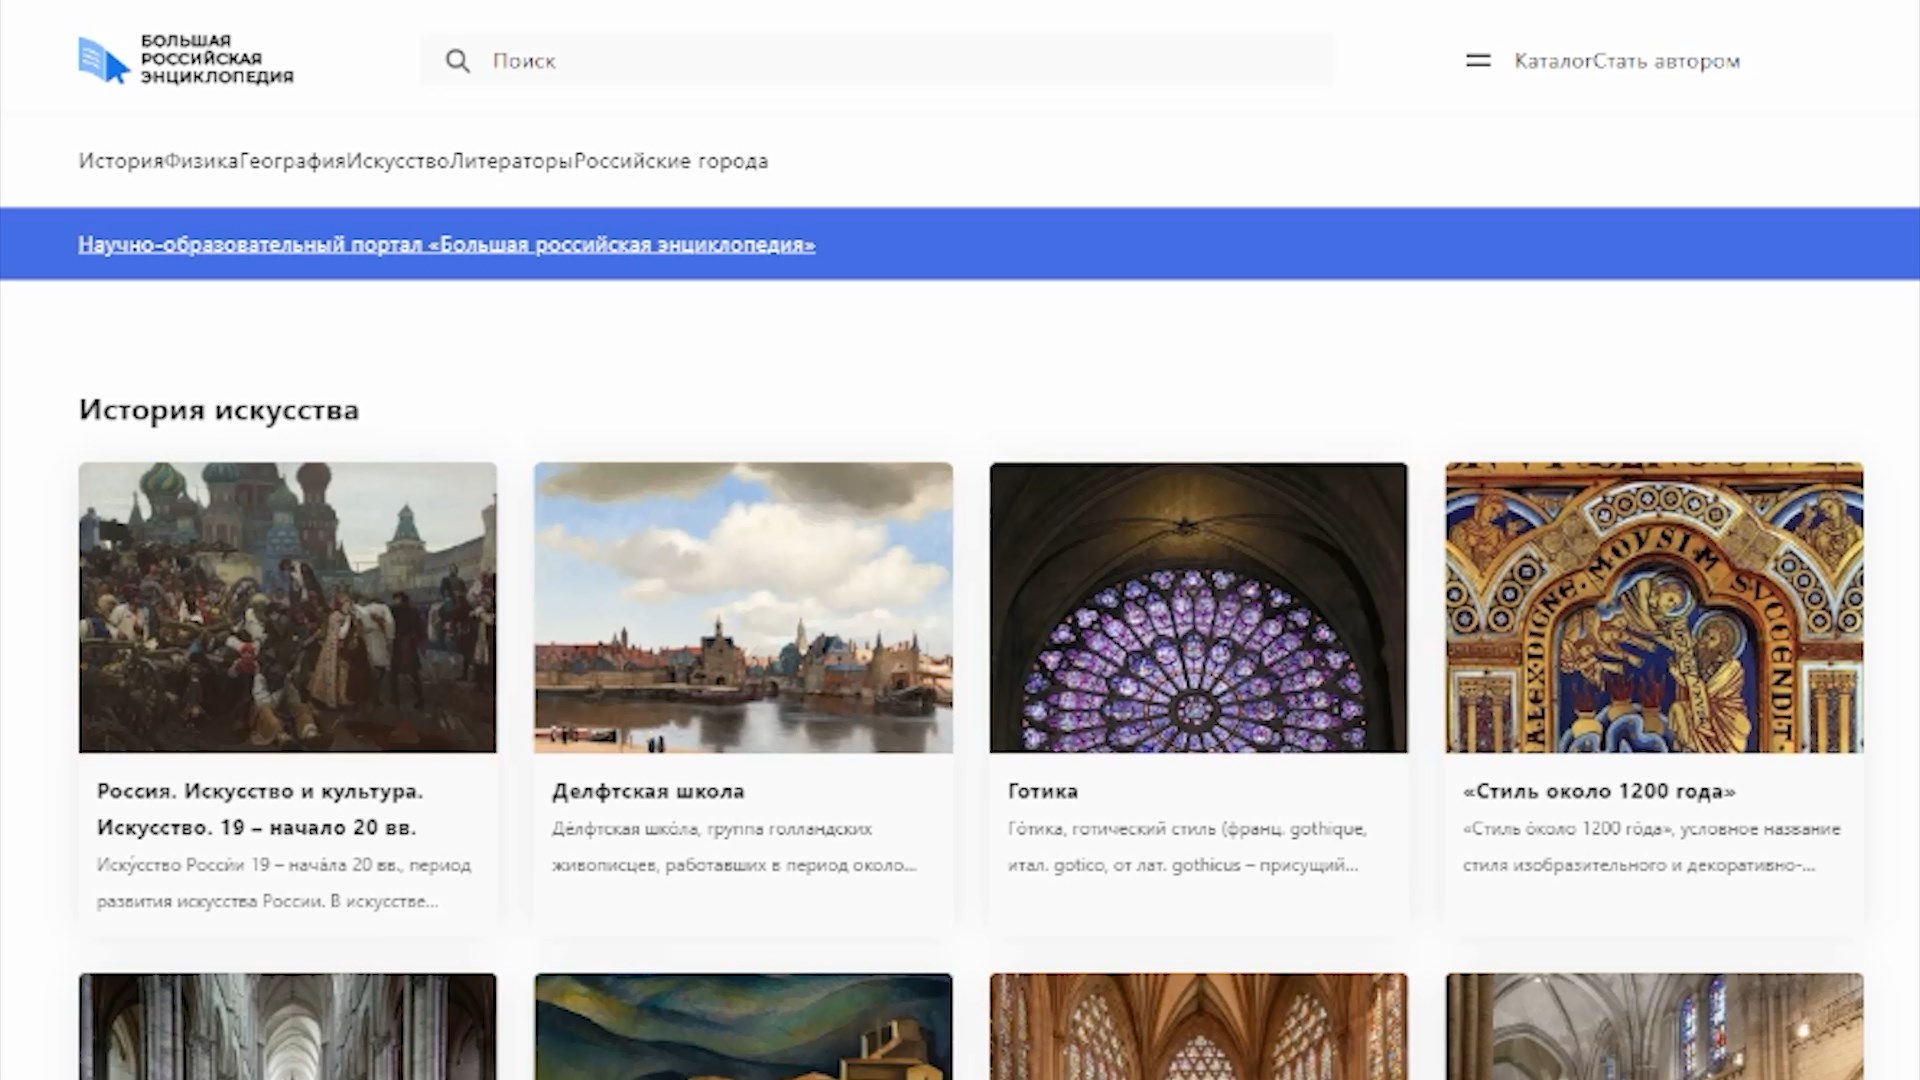The width and height of the screenshot is (1920, 1080).
Task: Click the Big Russian Encyclopedia logo
Action: (186, 60)
